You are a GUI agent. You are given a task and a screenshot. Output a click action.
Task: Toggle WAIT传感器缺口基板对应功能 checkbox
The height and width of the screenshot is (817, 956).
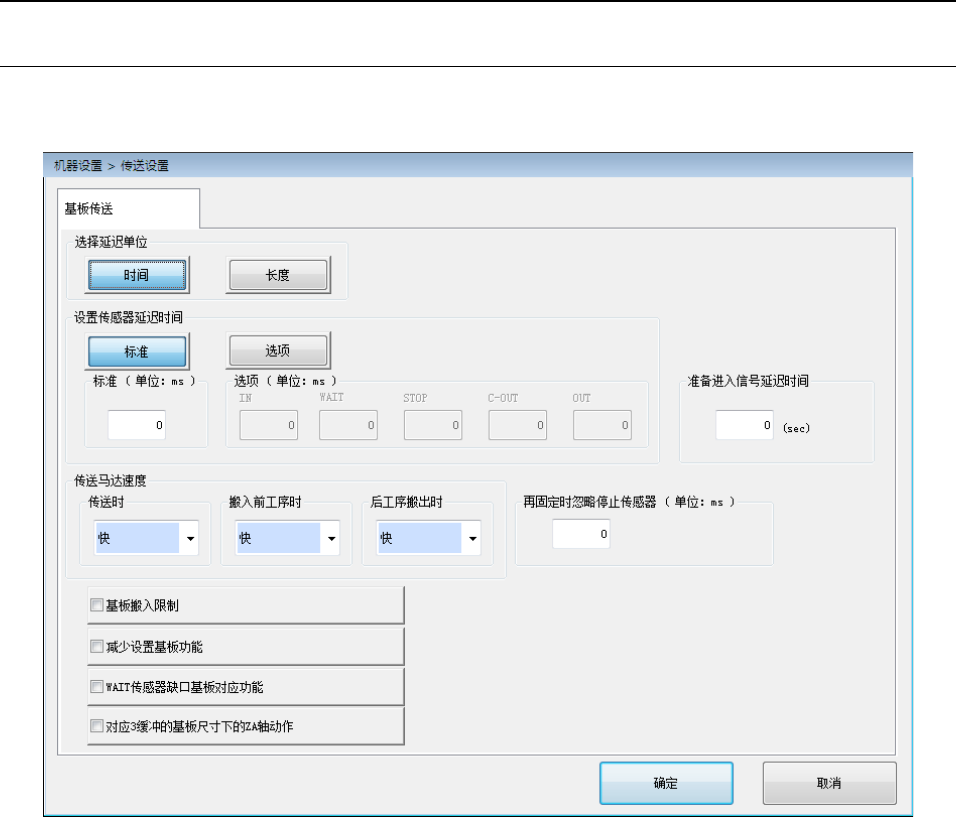(96, 687)
